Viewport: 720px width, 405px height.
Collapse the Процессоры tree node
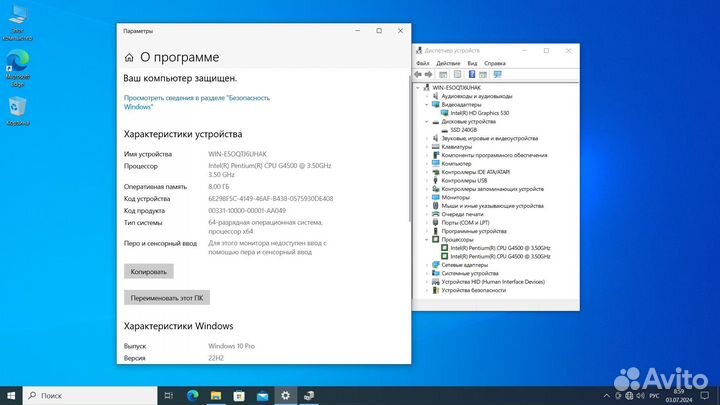coord(428,239)
